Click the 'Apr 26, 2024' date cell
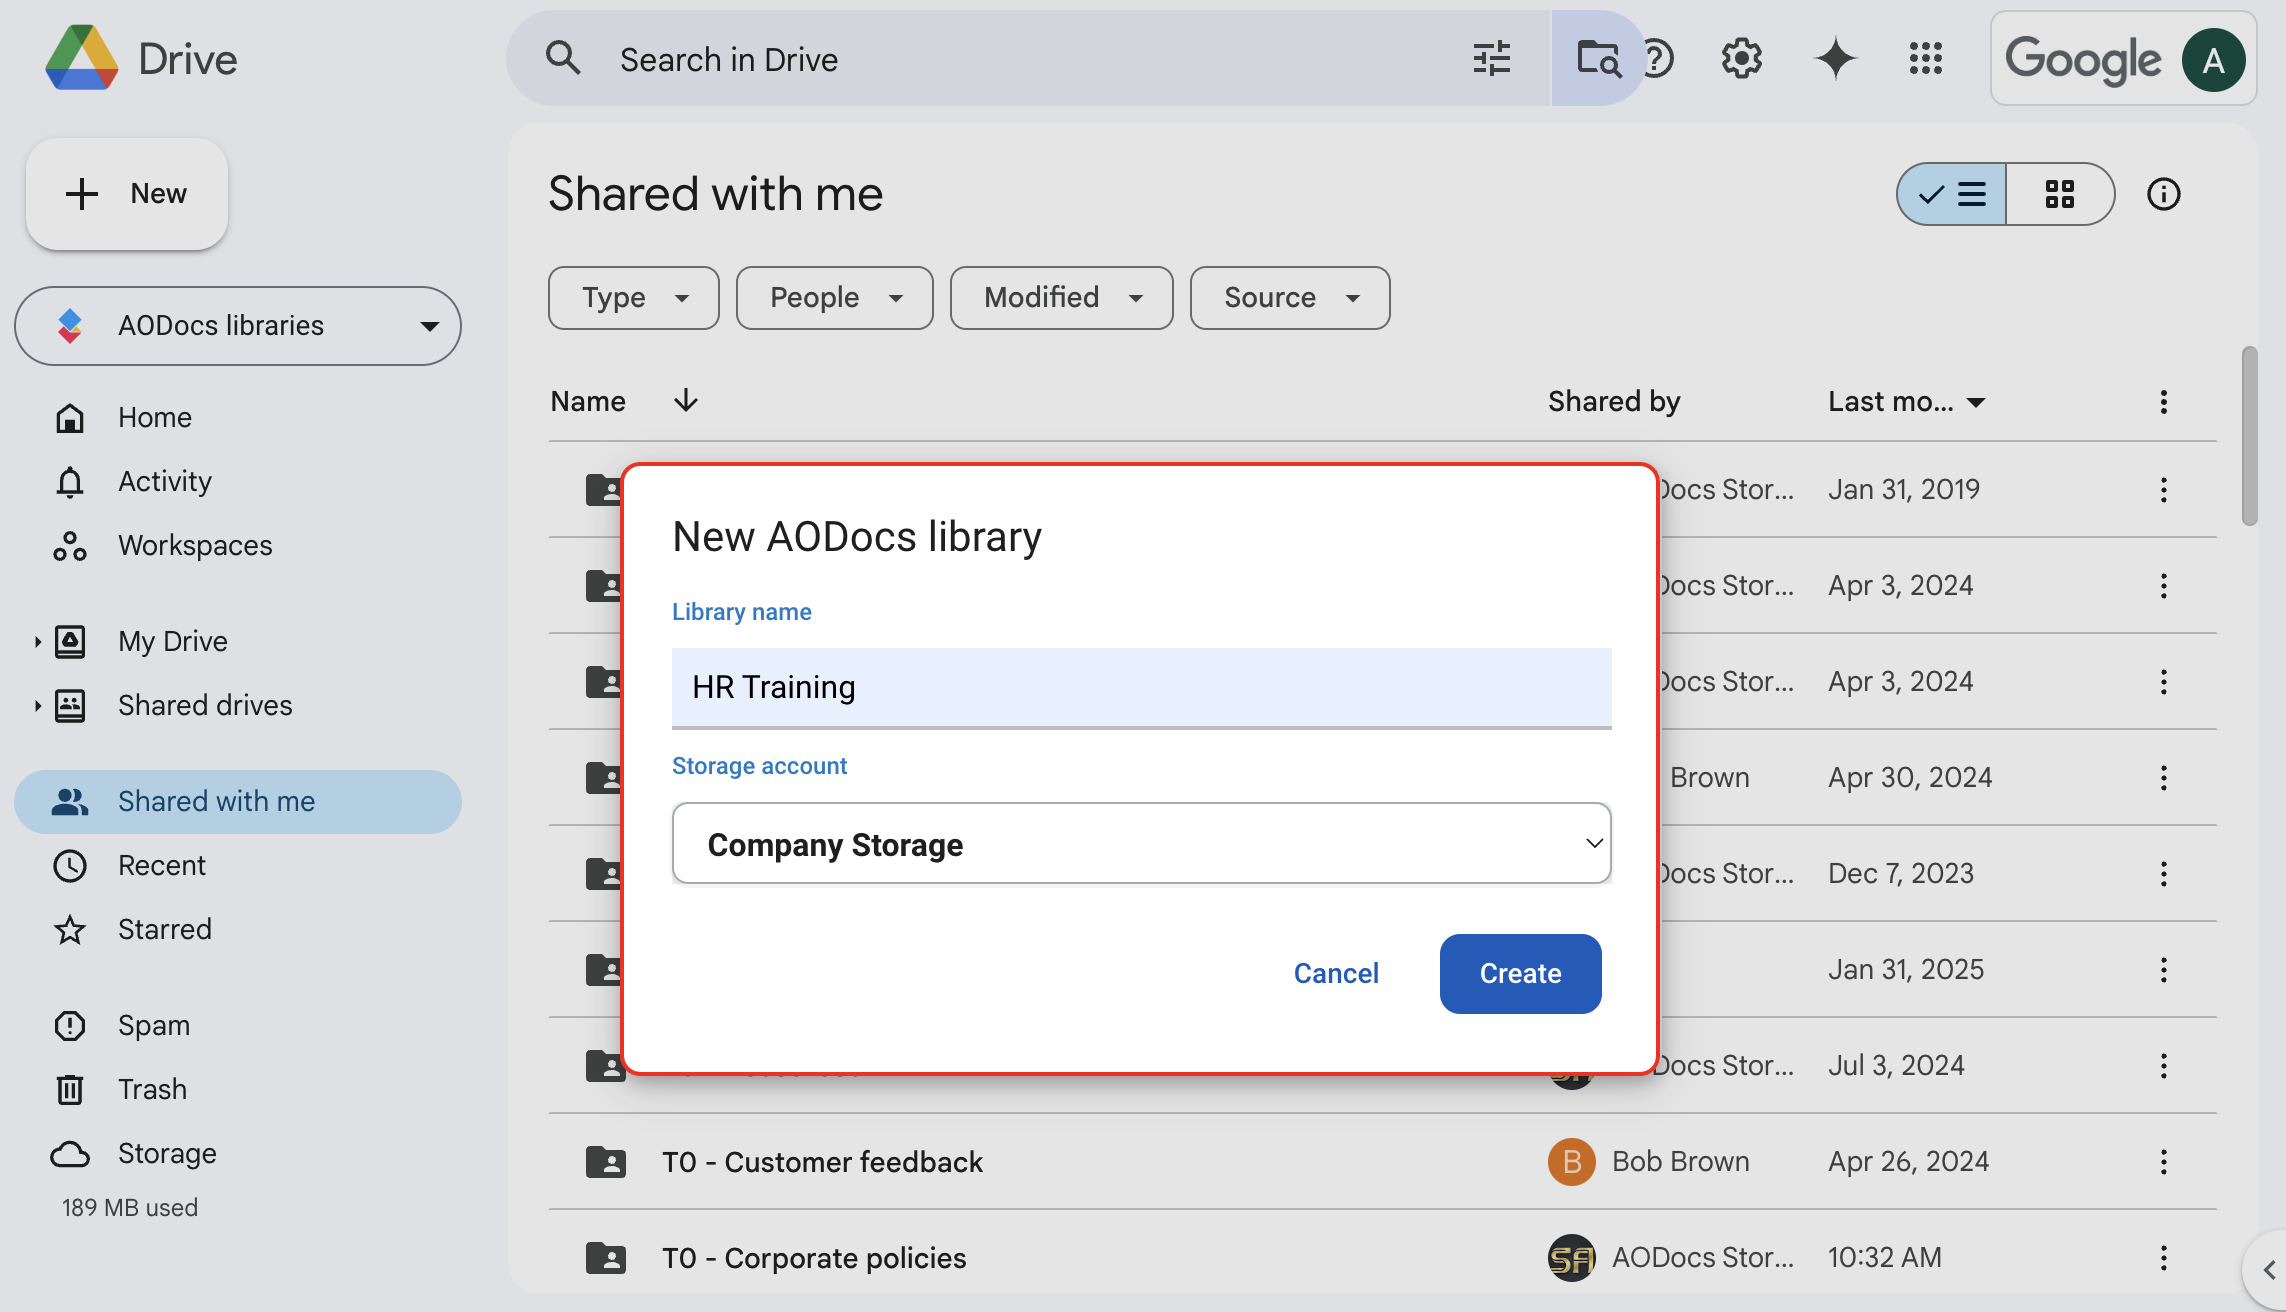This screenshot has width=2286, height=1312. click(x=1908, y=1162)
